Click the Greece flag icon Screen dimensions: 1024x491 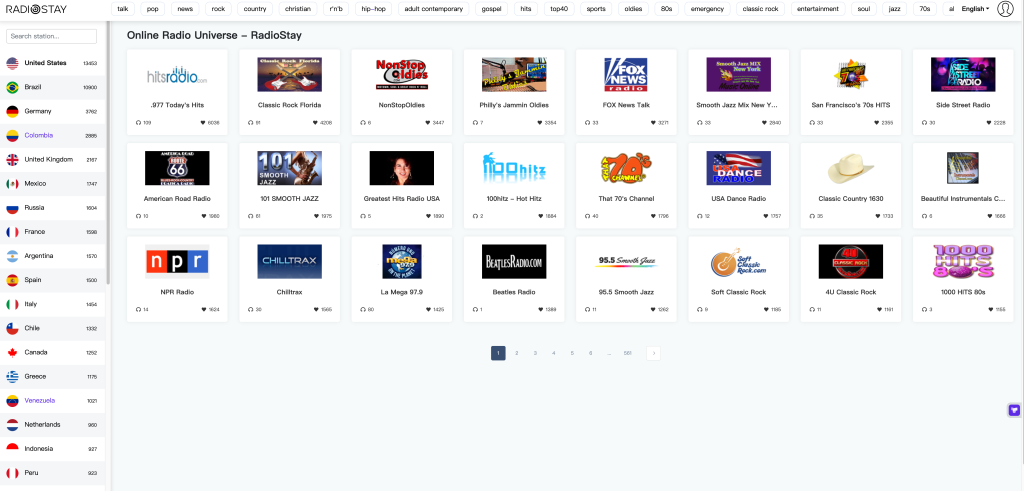coord(12,377)
